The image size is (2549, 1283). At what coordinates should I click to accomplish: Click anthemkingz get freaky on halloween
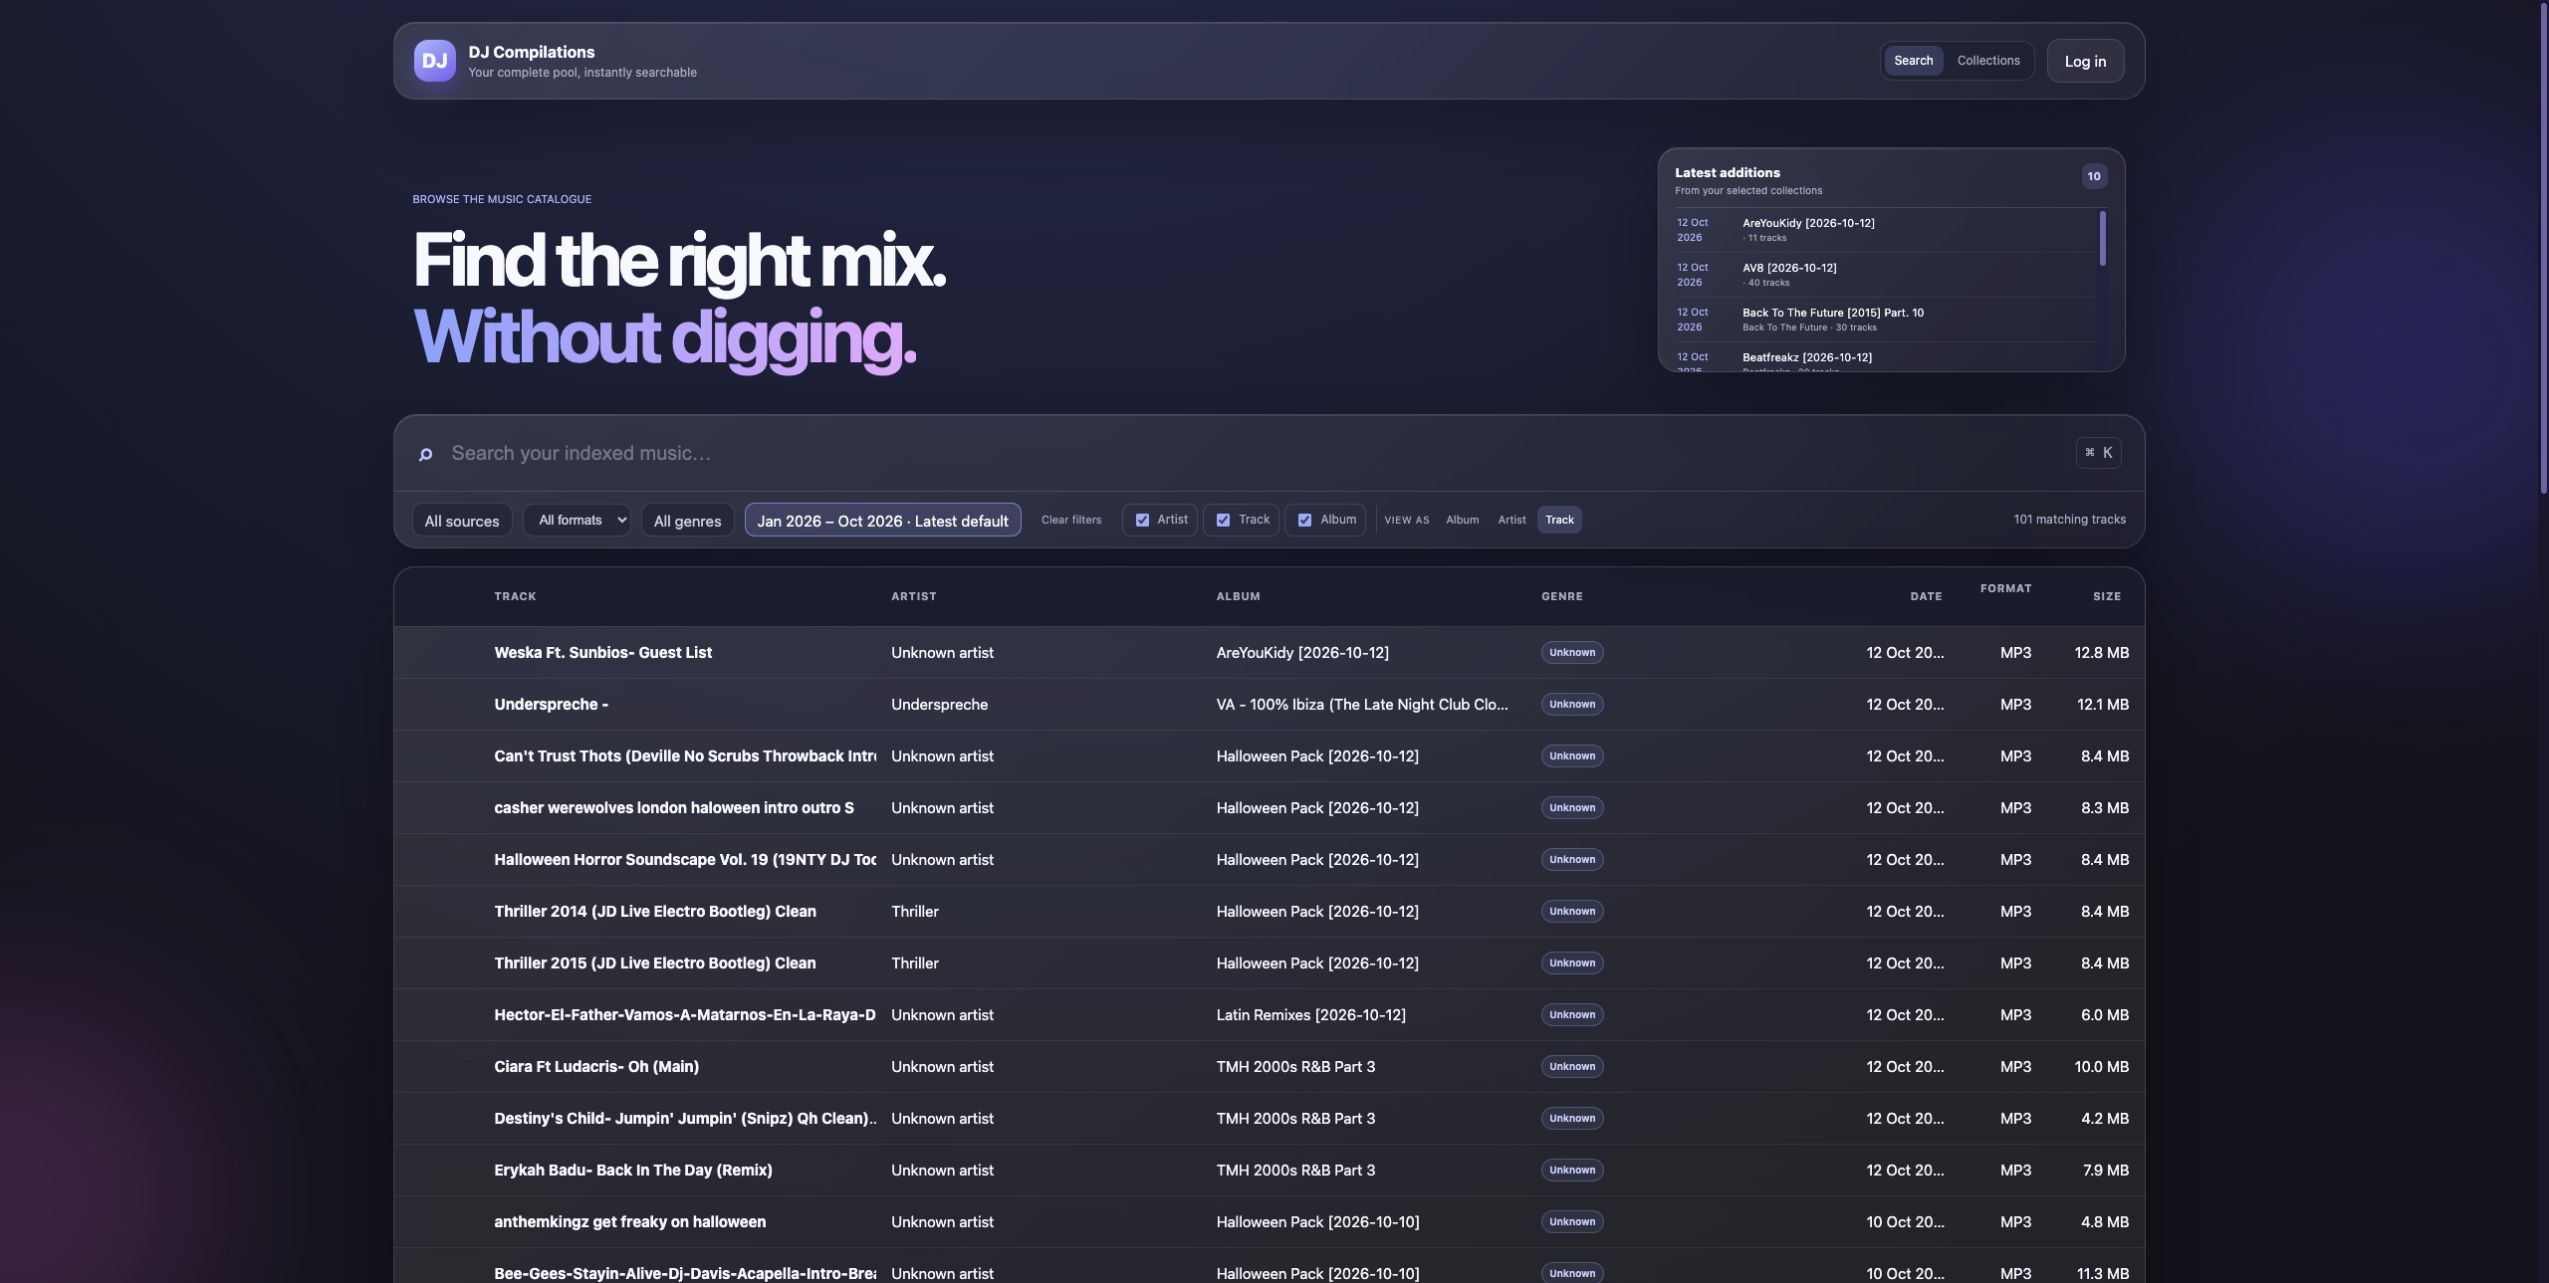(x=630, y=1222)
